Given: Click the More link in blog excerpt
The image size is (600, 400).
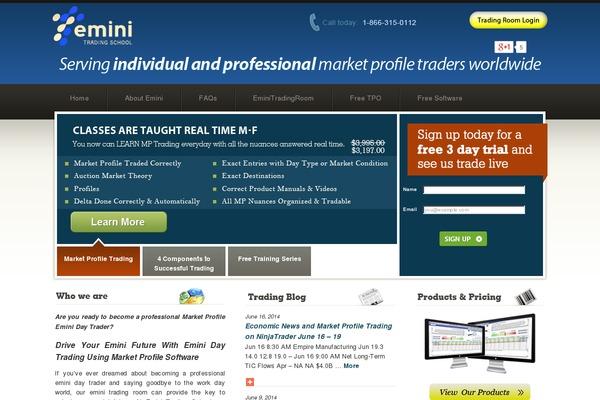Looking at the screenshot, I should tap(351, 366).
